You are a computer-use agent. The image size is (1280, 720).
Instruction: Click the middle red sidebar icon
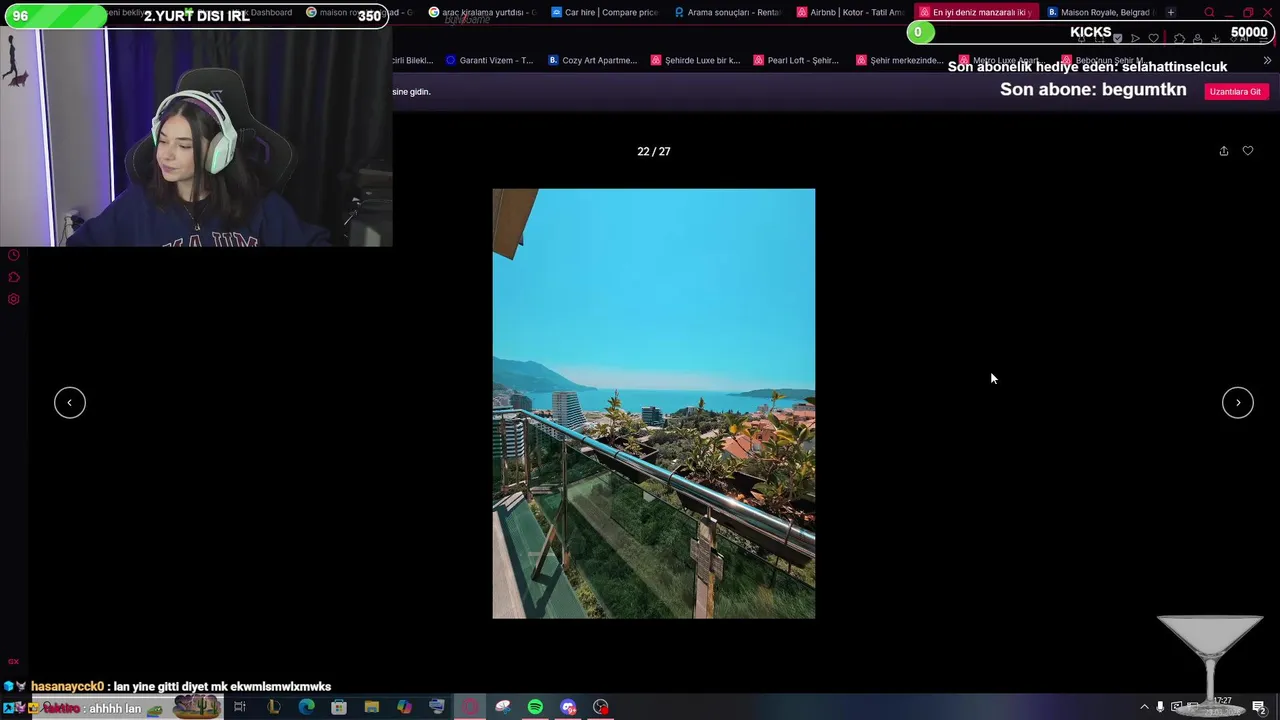click(x=14, y=277)
